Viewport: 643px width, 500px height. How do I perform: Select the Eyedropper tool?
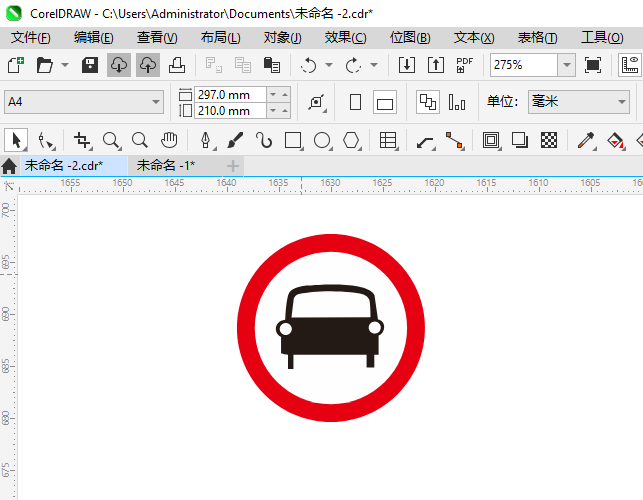pyautogui.click(x=586, y=141)
